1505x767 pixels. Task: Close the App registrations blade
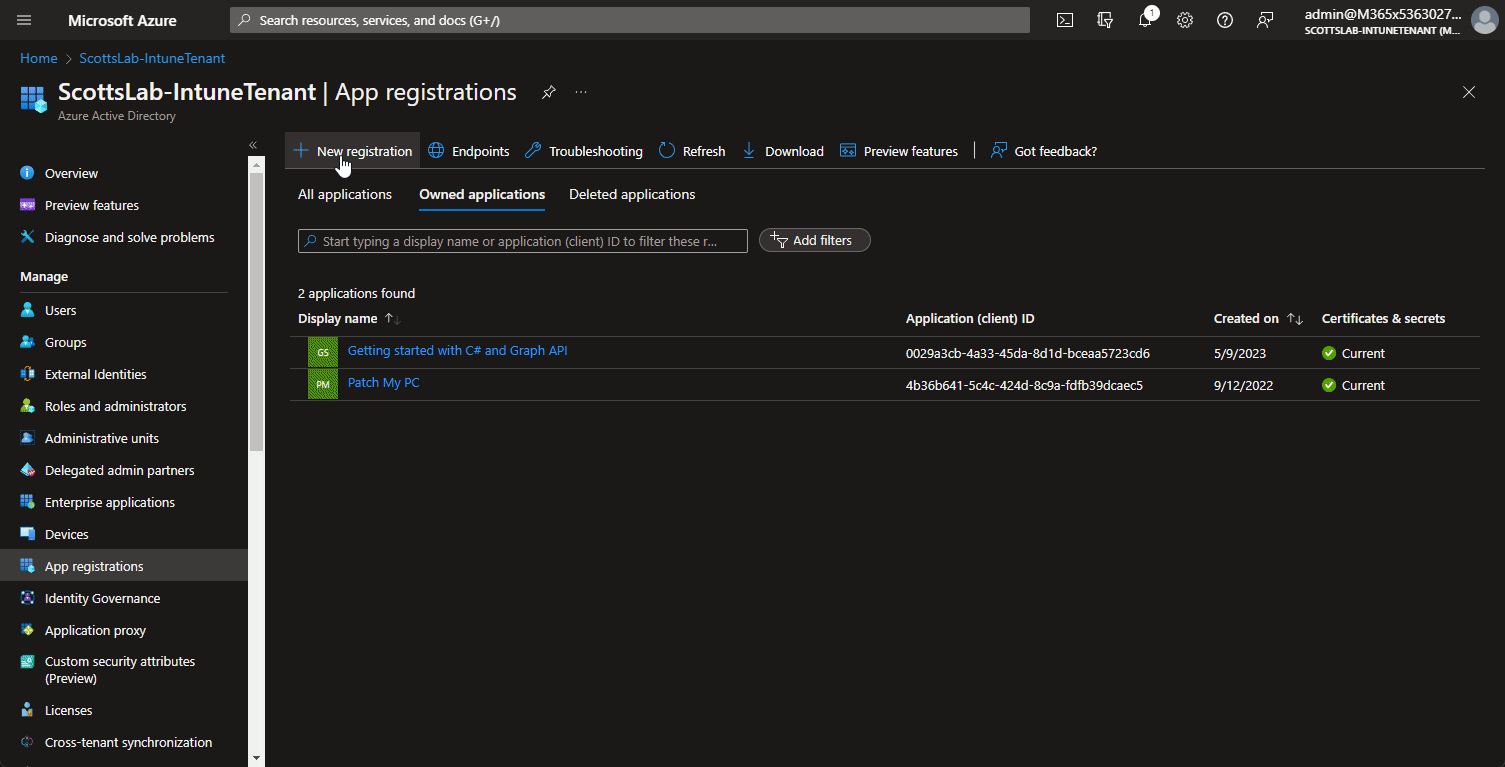[1469, 92]
